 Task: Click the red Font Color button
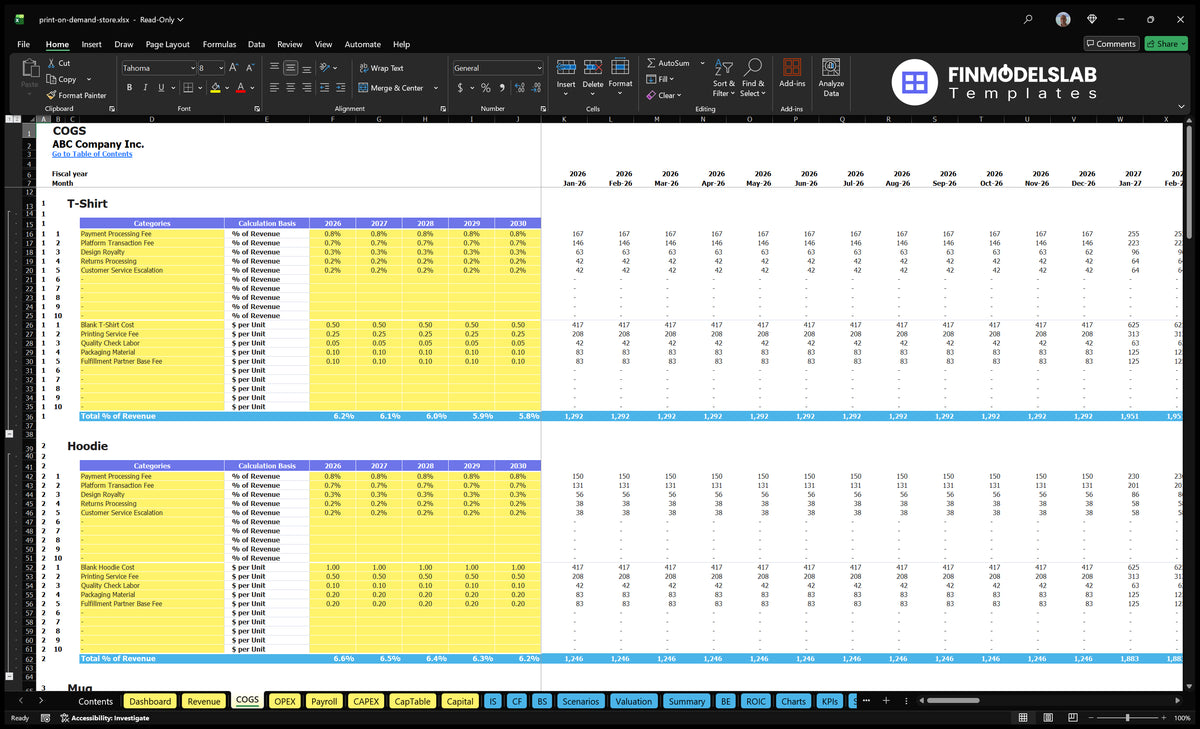[x=240, y=88]
